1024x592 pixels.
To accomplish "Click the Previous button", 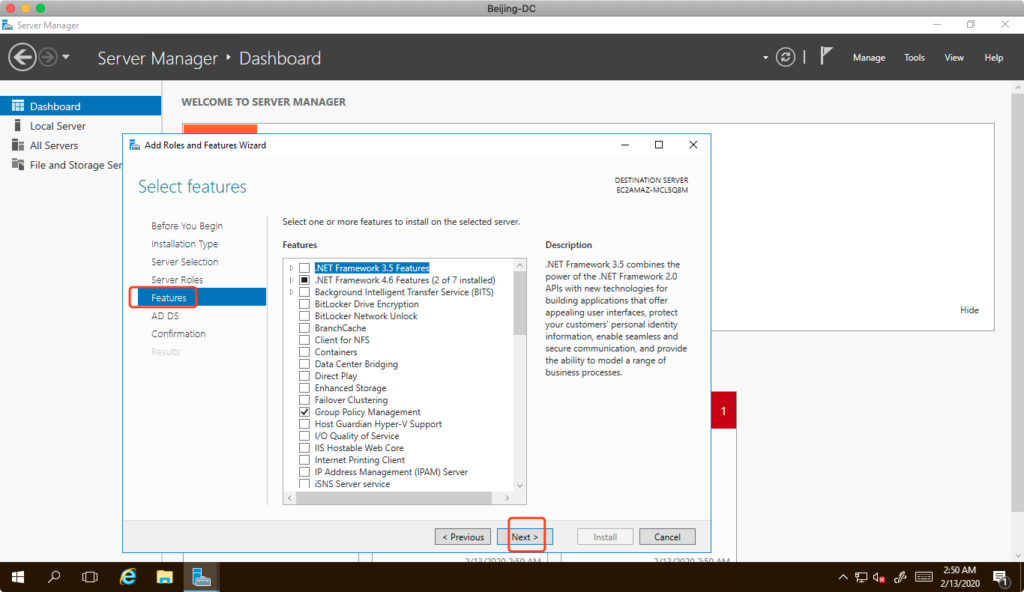I will point(462,537).
